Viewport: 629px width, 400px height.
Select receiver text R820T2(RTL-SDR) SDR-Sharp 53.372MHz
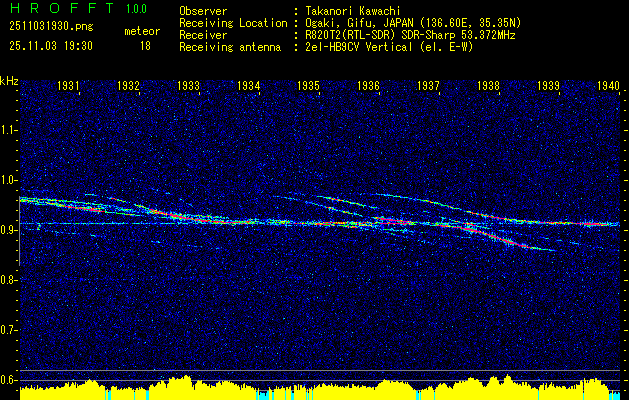pyautogui.click(x=410, y=35)
